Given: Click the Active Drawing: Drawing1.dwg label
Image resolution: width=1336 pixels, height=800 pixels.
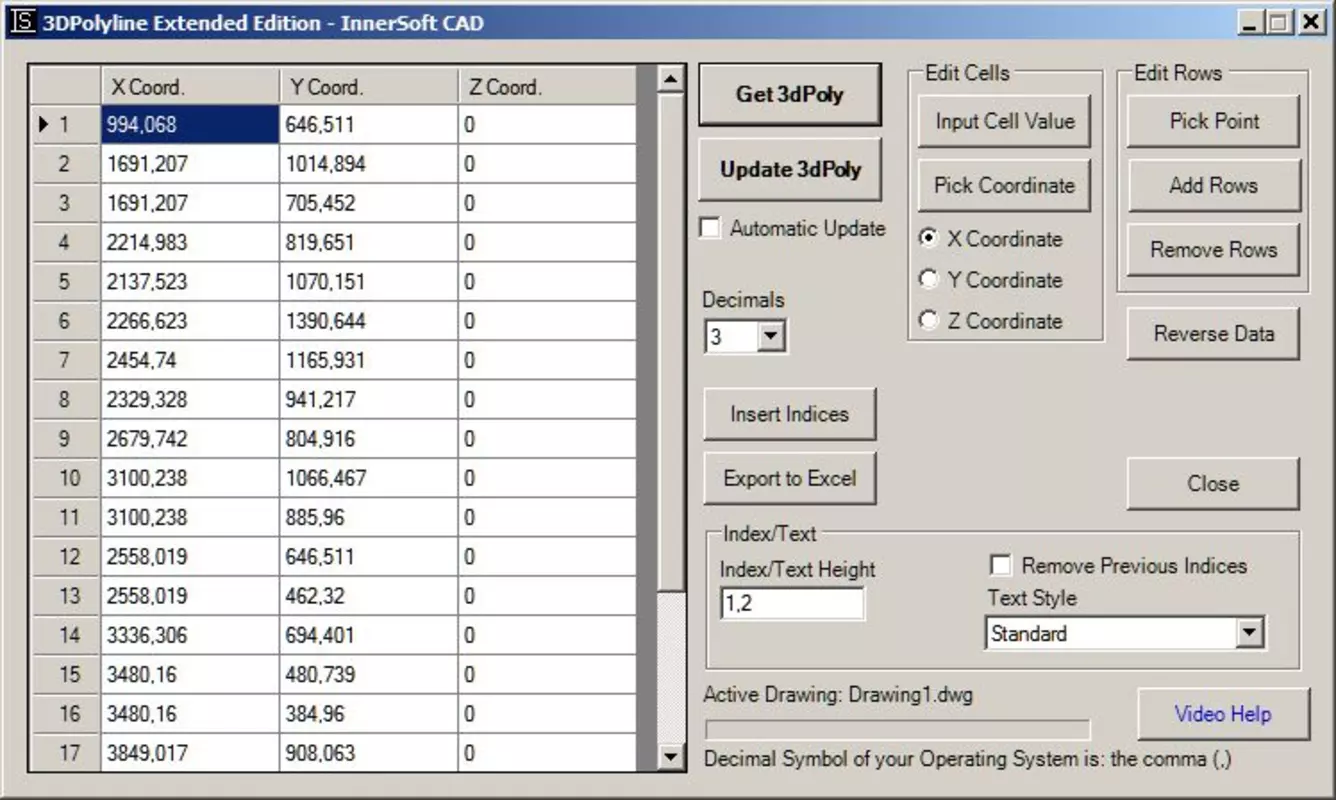Looking at the screenshot, I should coord(838,694).
